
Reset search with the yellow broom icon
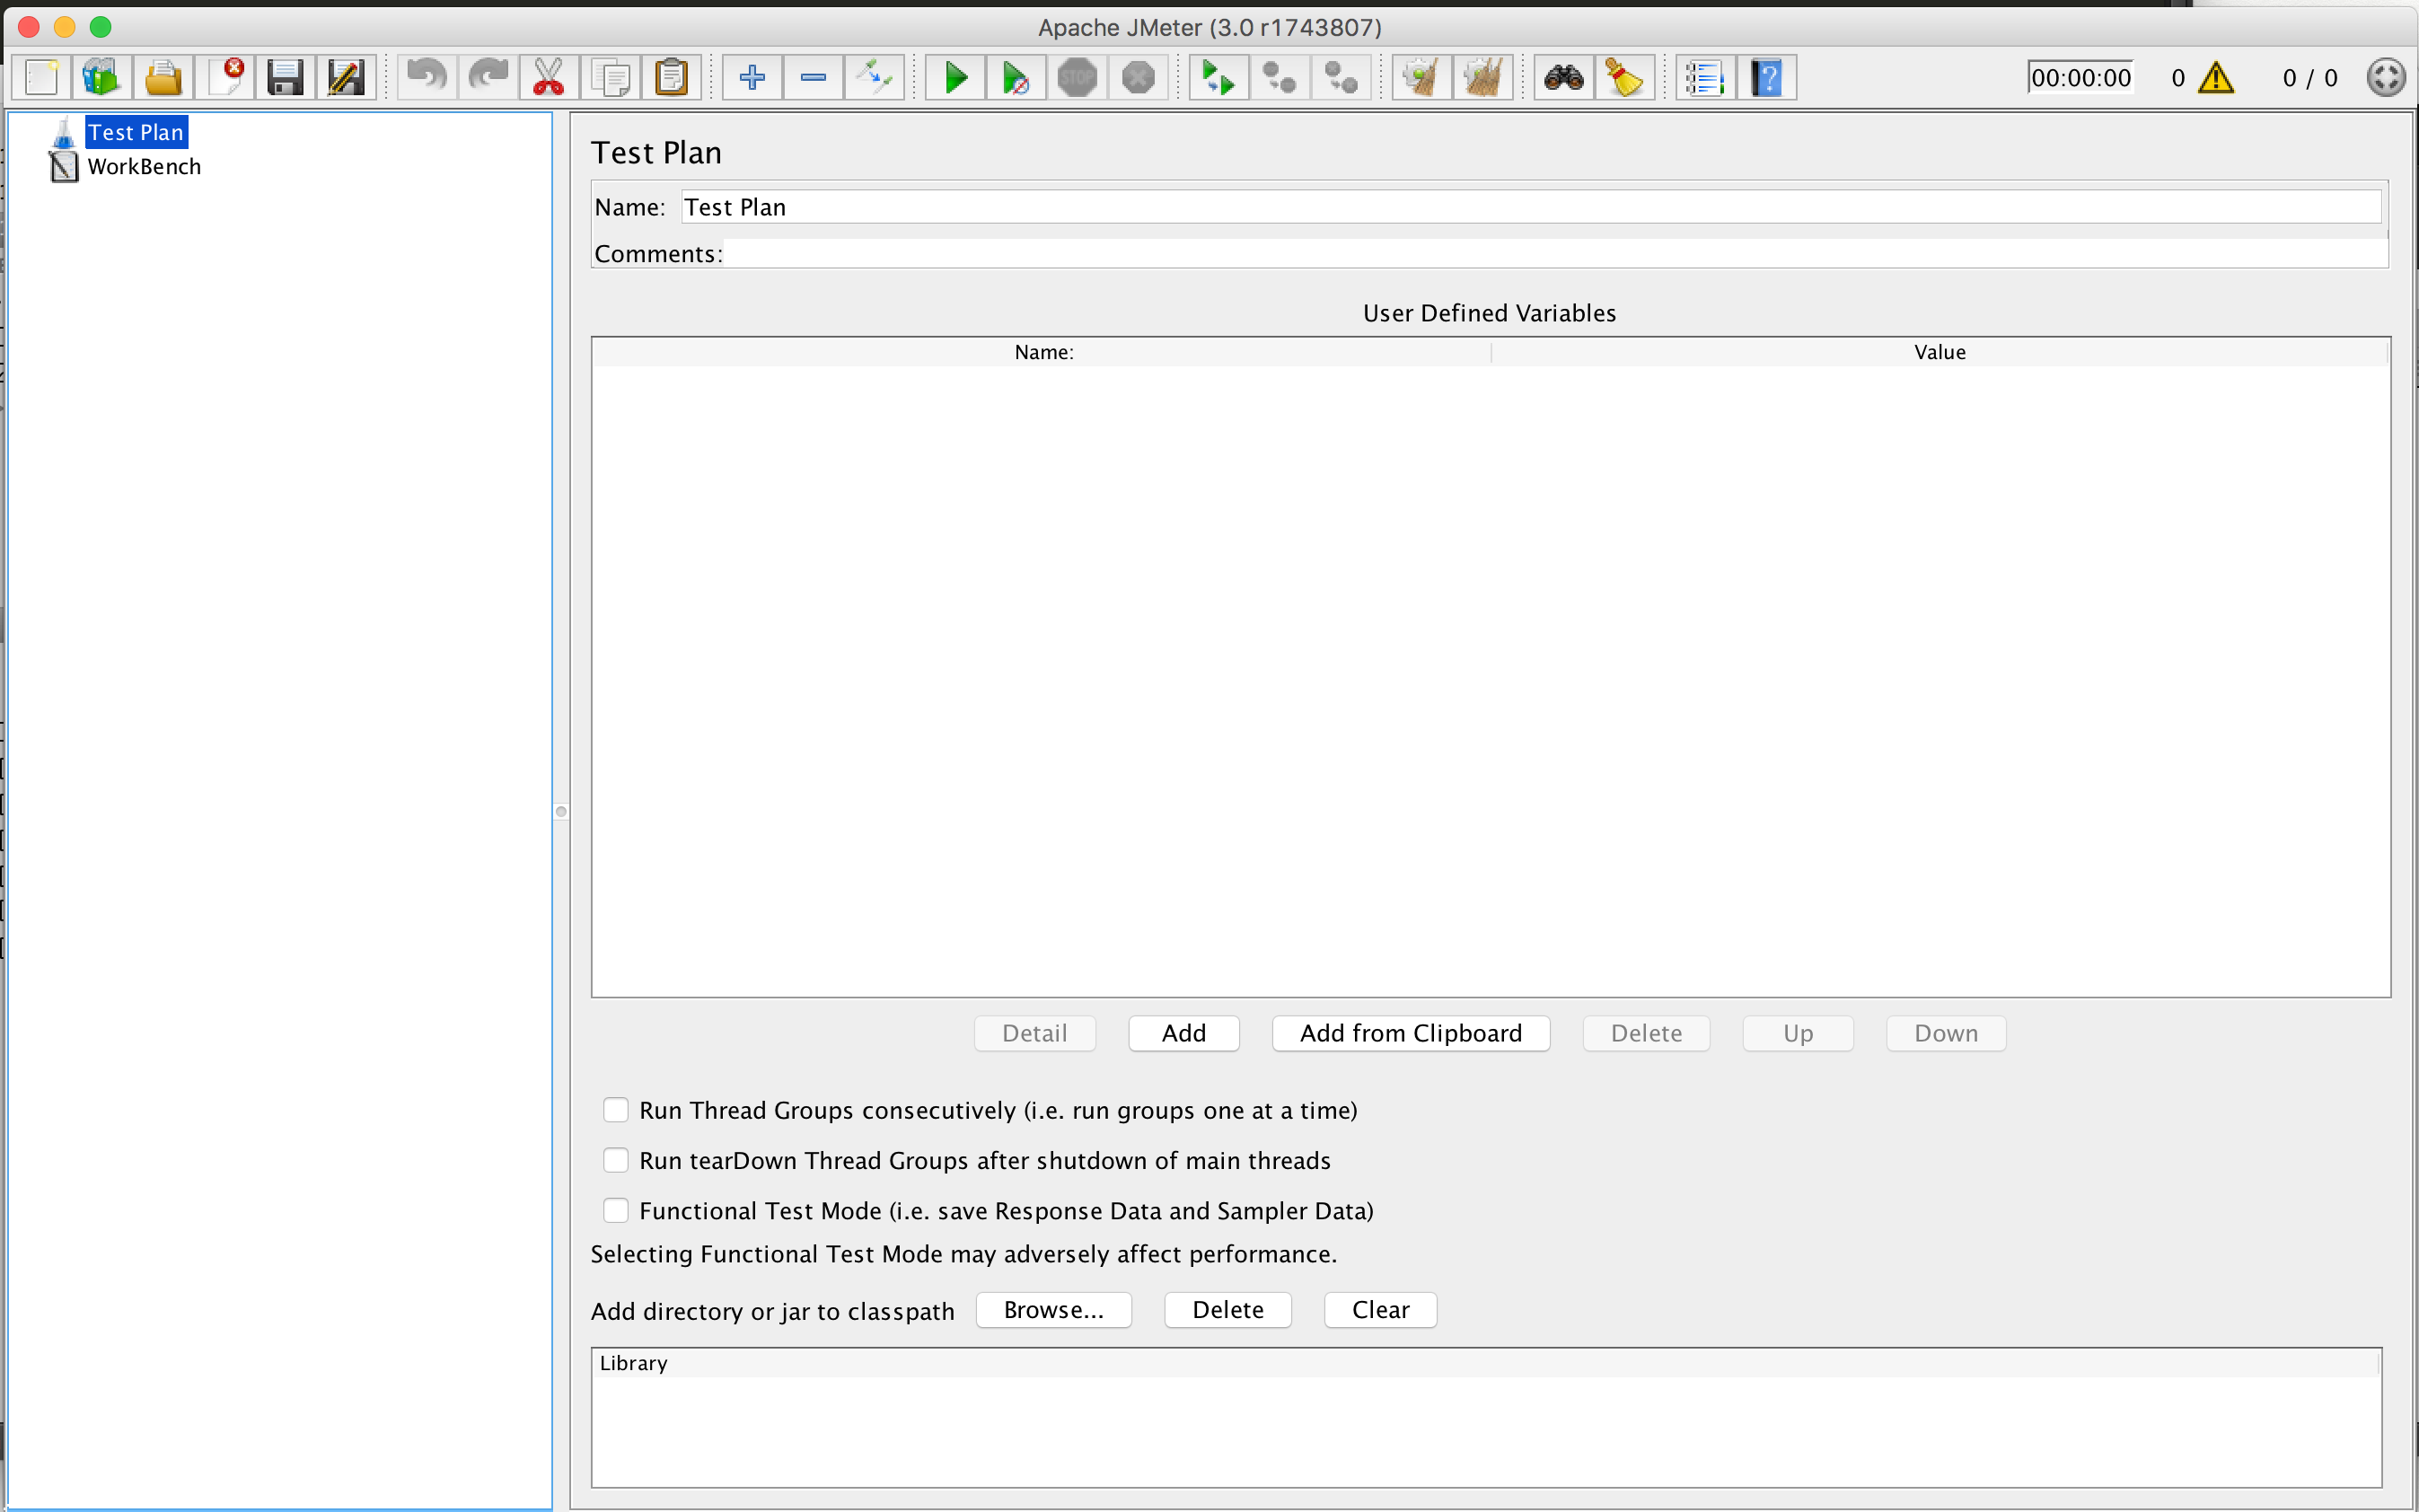(x=1625, y=77)
